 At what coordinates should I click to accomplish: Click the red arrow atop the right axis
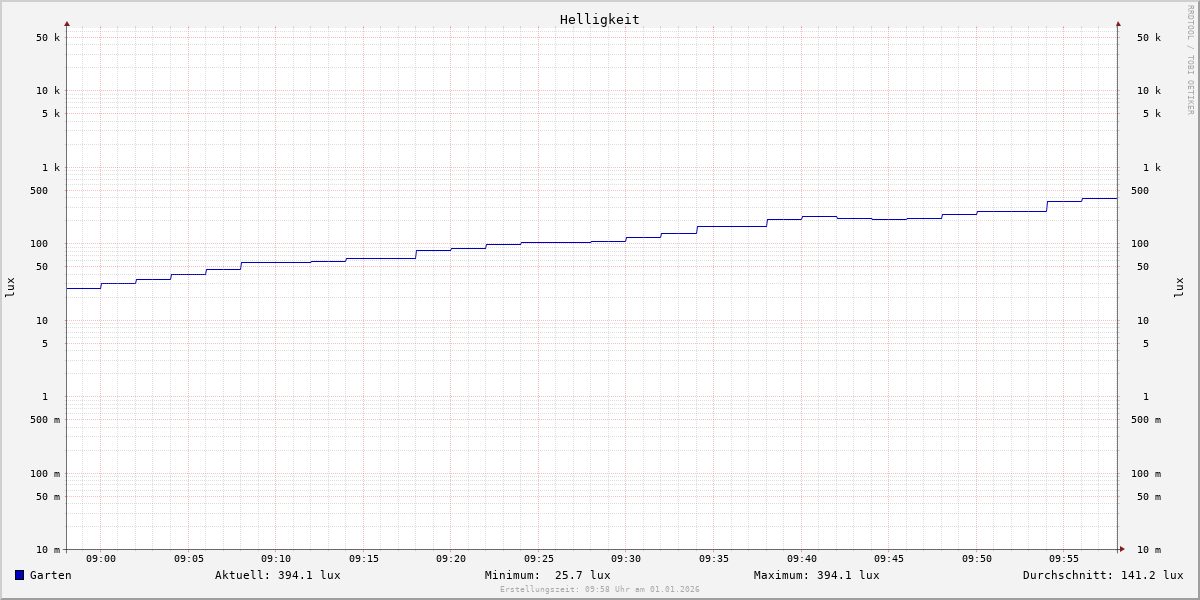tap(1118, 23)
